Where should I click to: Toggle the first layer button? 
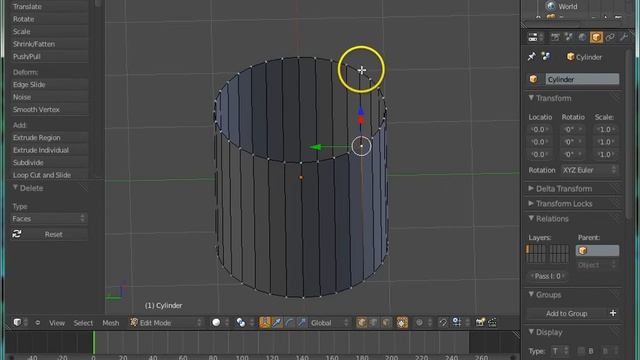(528, 249)
